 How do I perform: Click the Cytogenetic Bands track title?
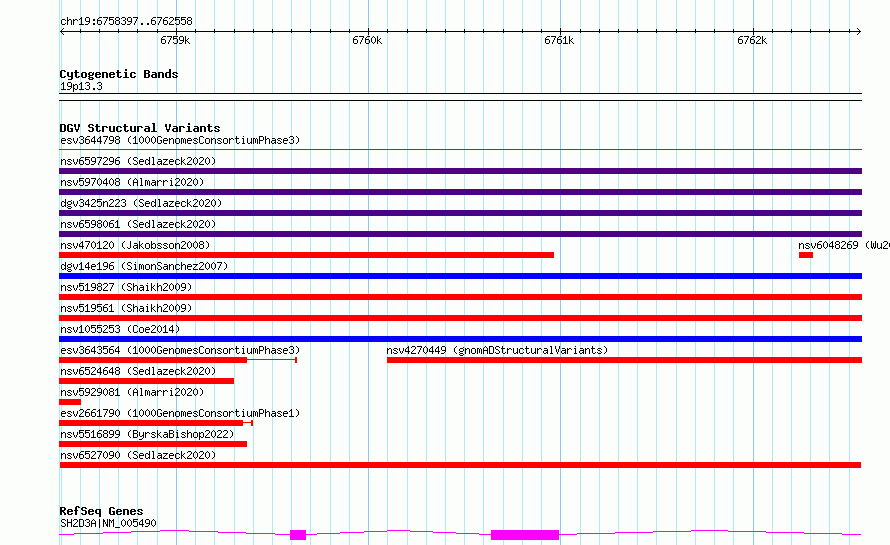[119, 74]
